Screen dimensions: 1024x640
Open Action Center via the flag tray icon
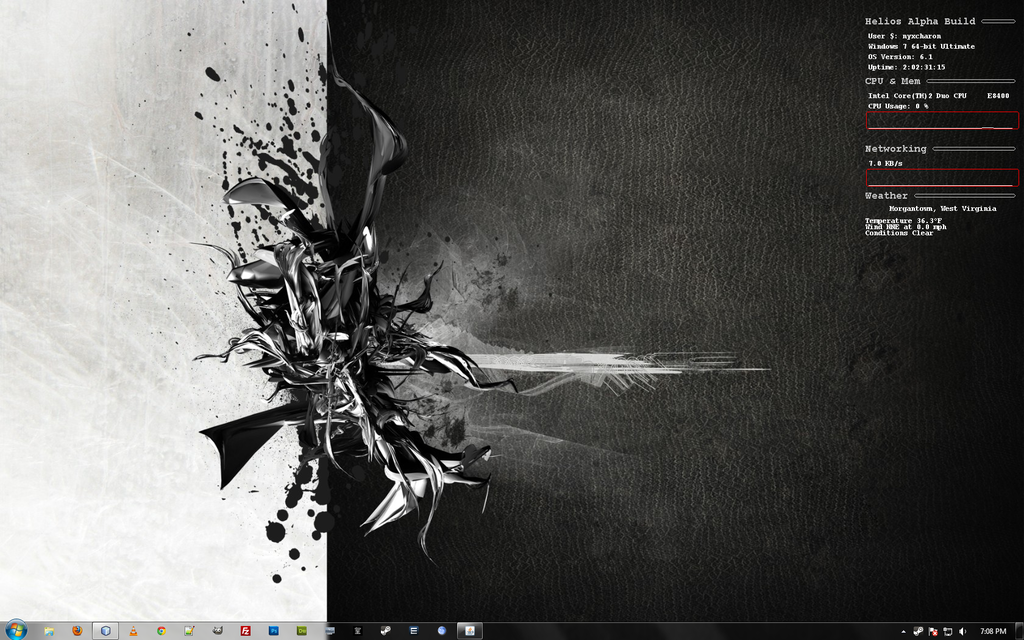pyautogui.click(x=932, y=630)
